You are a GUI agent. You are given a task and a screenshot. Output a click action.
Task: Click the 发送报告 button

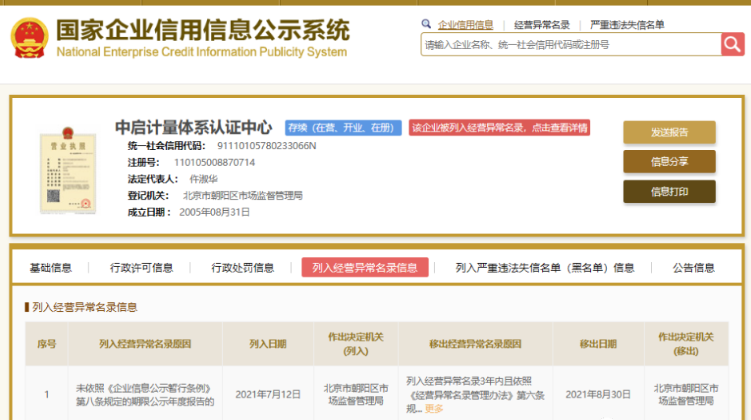tap(669, 132)
